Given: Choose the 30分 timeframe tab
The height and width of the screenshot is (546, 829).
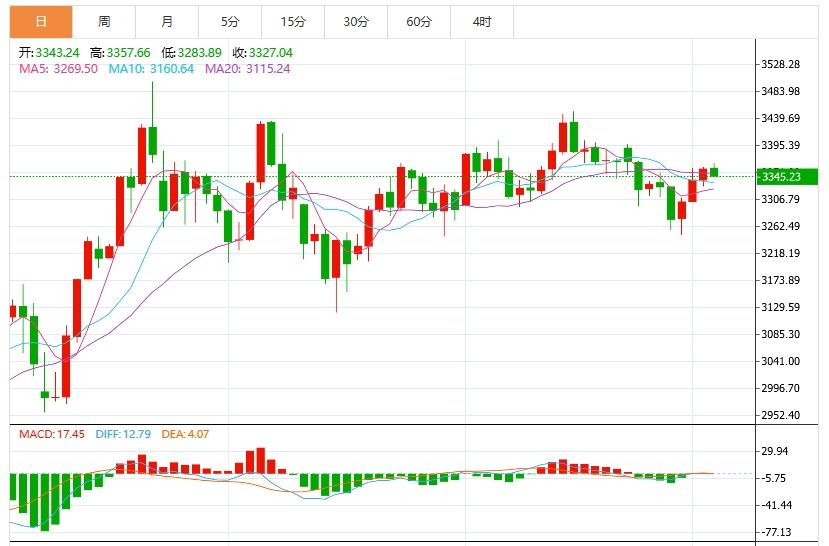Looking at the screenshot, I should [356, 21].
